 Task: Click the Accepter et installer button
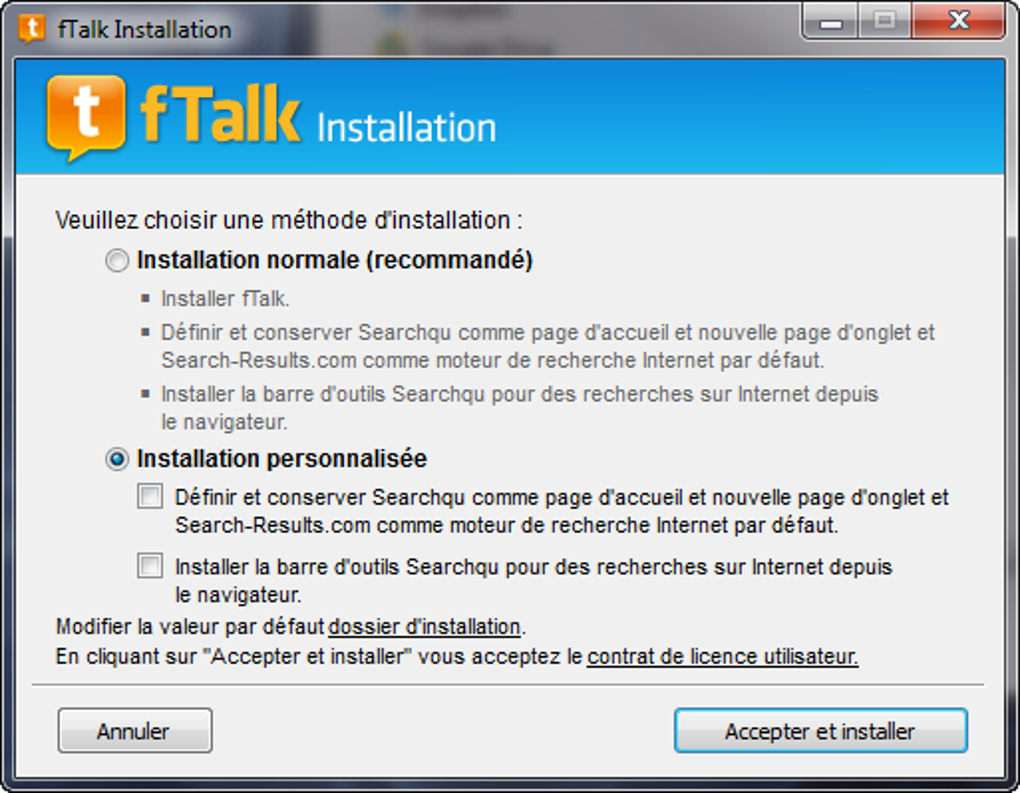tap(820, 730)
